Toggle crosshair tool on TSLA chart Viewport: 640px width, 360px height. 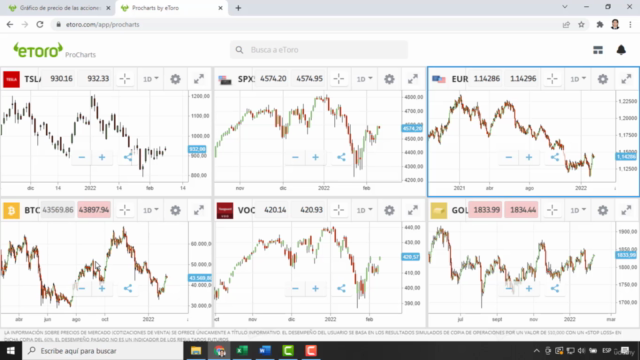pos(125,79)
